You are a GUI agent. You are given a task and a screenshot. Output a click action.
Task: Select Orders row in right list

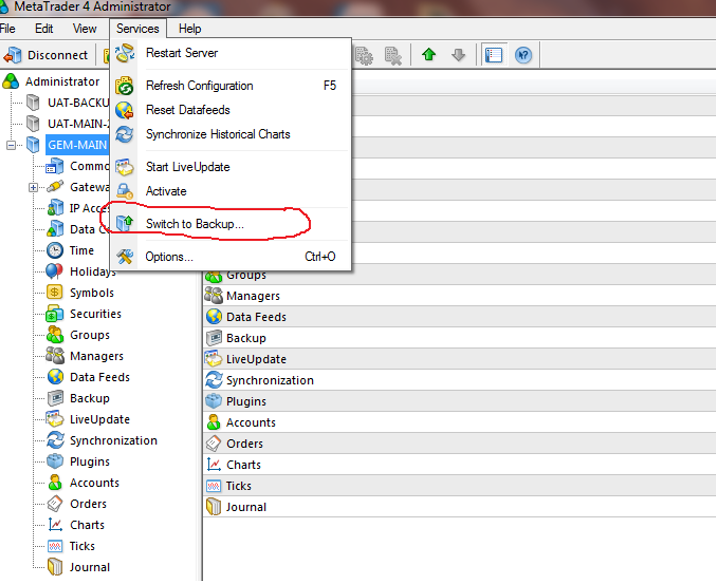pos(459,443)
